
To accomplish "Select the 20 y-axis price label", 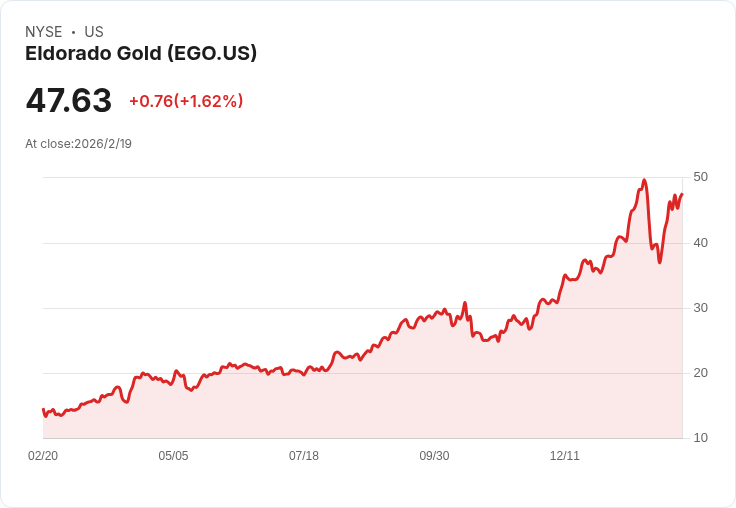I will (x=700, y=373).
